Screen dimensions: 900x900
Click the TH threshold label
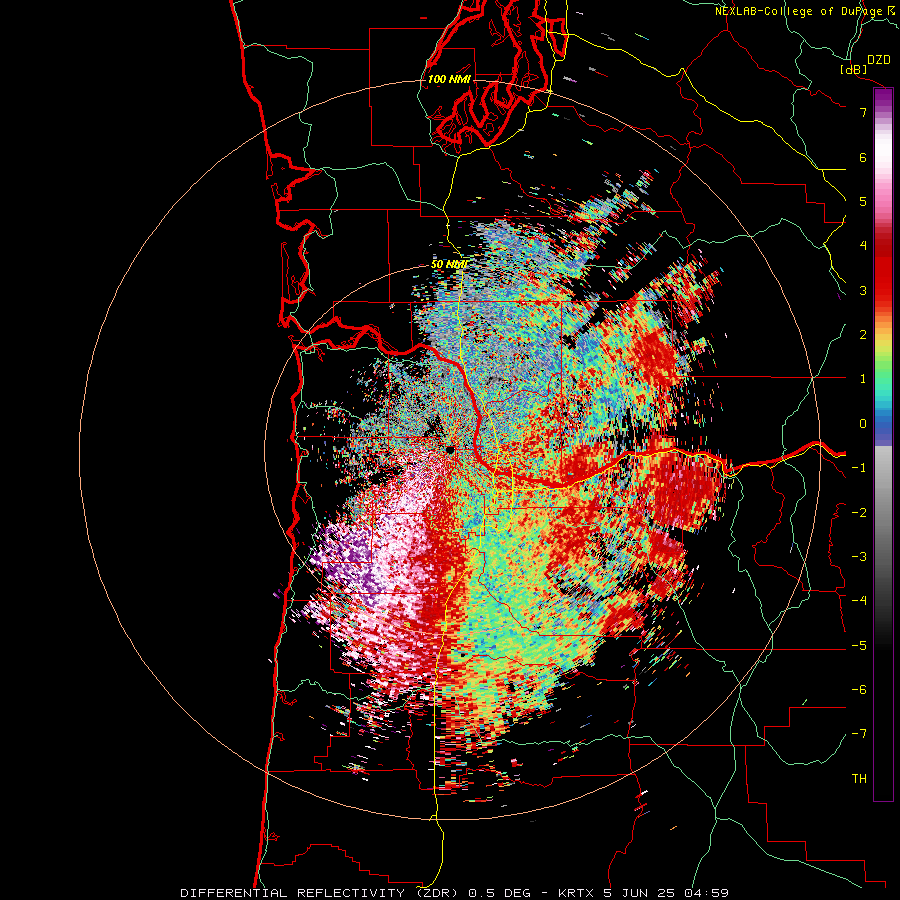click(x=859, y=779)
